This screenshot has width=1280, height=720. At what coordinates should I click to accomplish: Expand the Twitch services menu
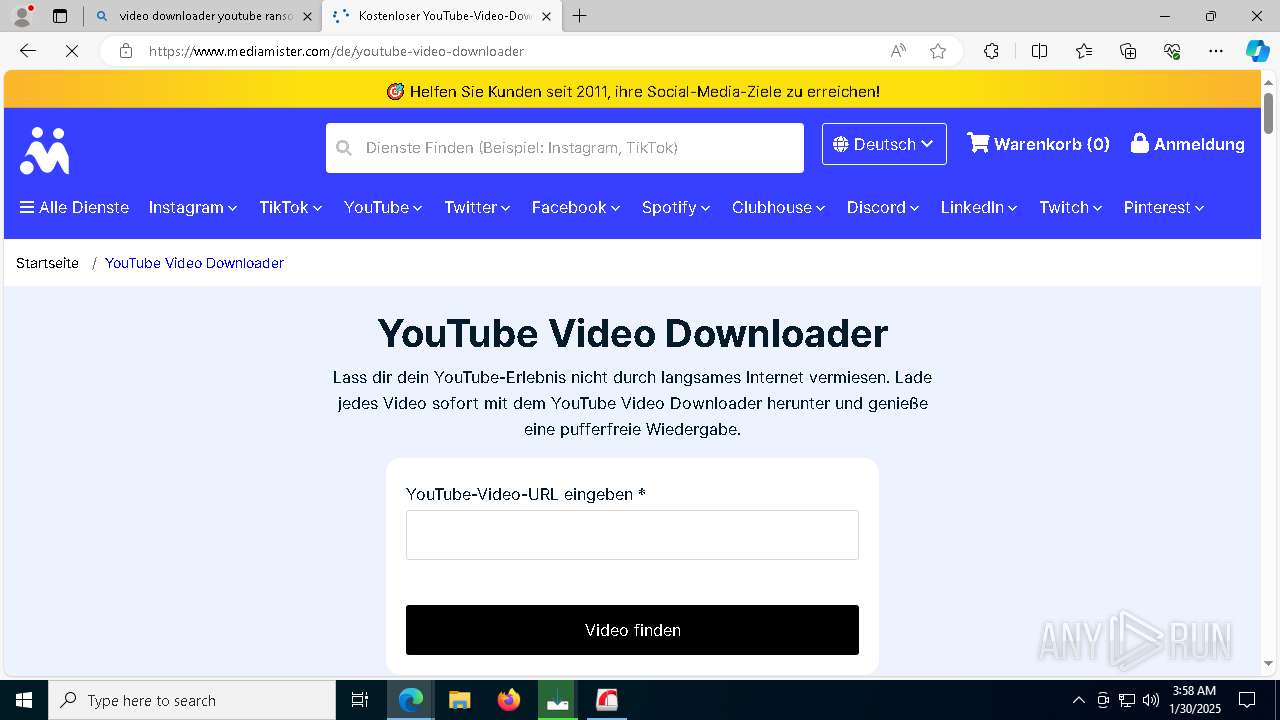[1070, 207]
